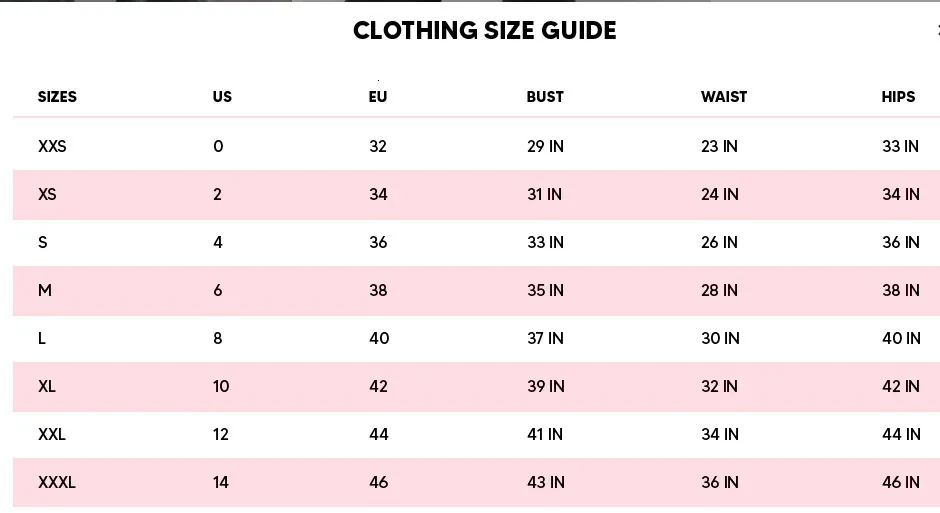
Task: Click the WAIST column header
Action: tap(724, 97)
